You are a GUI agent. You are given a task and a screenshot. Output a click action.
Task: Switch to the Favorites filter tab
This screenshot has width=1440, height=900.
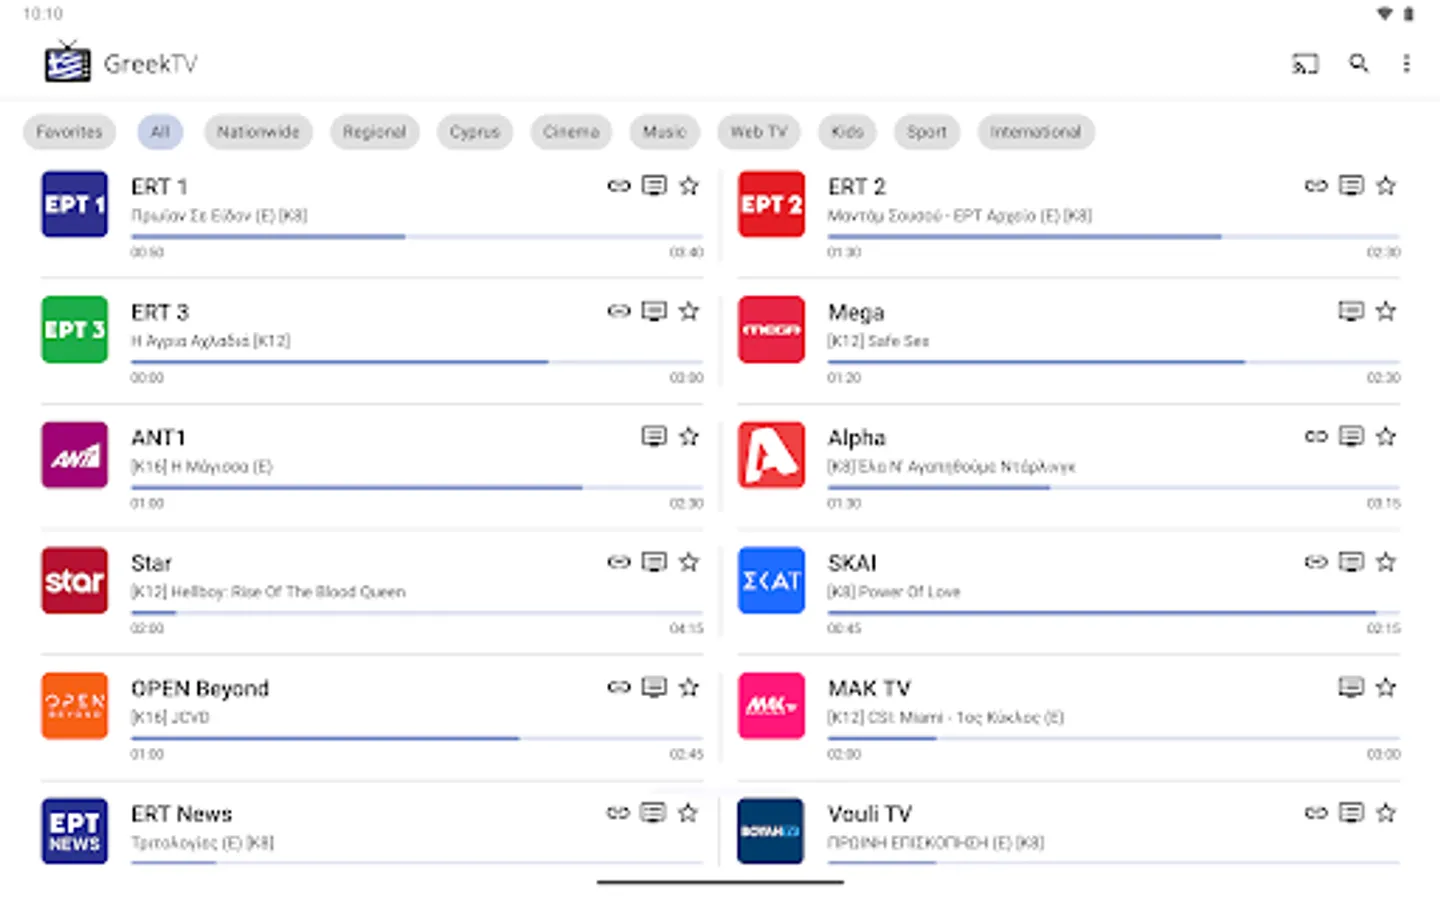[69, 131]
